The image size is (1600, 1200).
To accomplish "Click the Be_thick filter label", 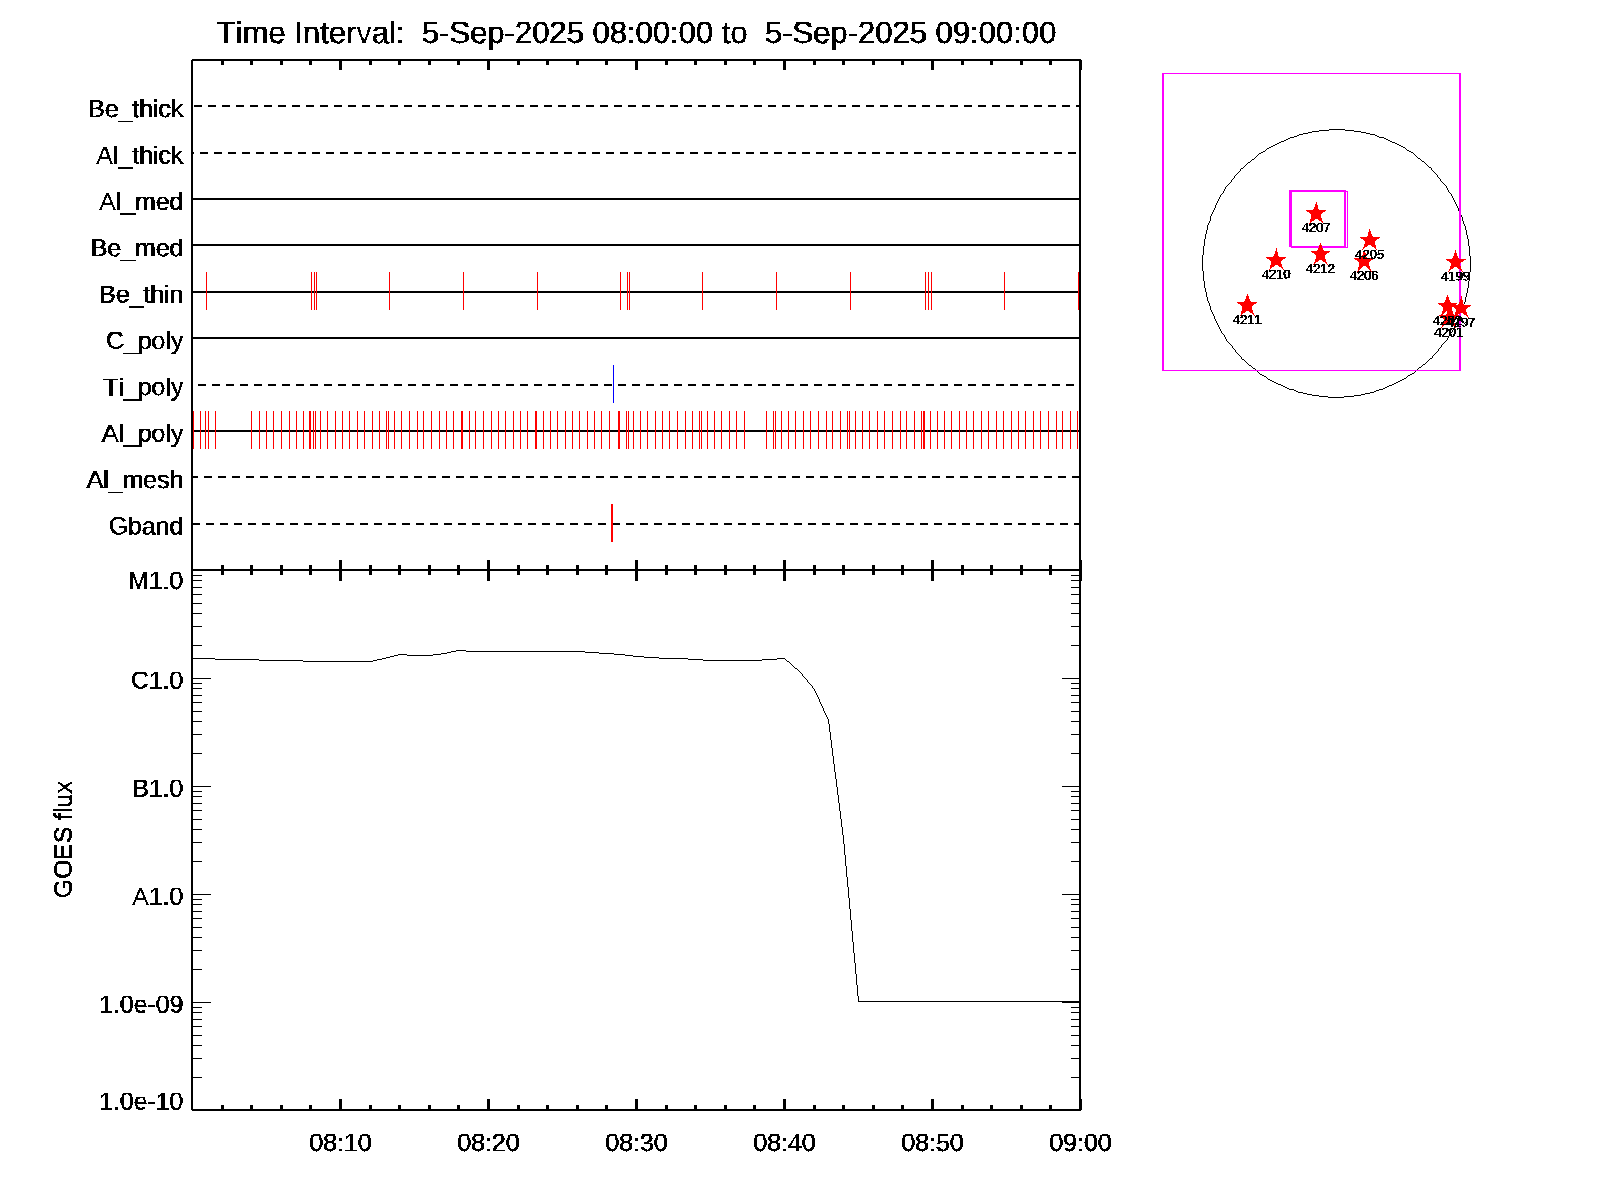I will coord(136,108).
